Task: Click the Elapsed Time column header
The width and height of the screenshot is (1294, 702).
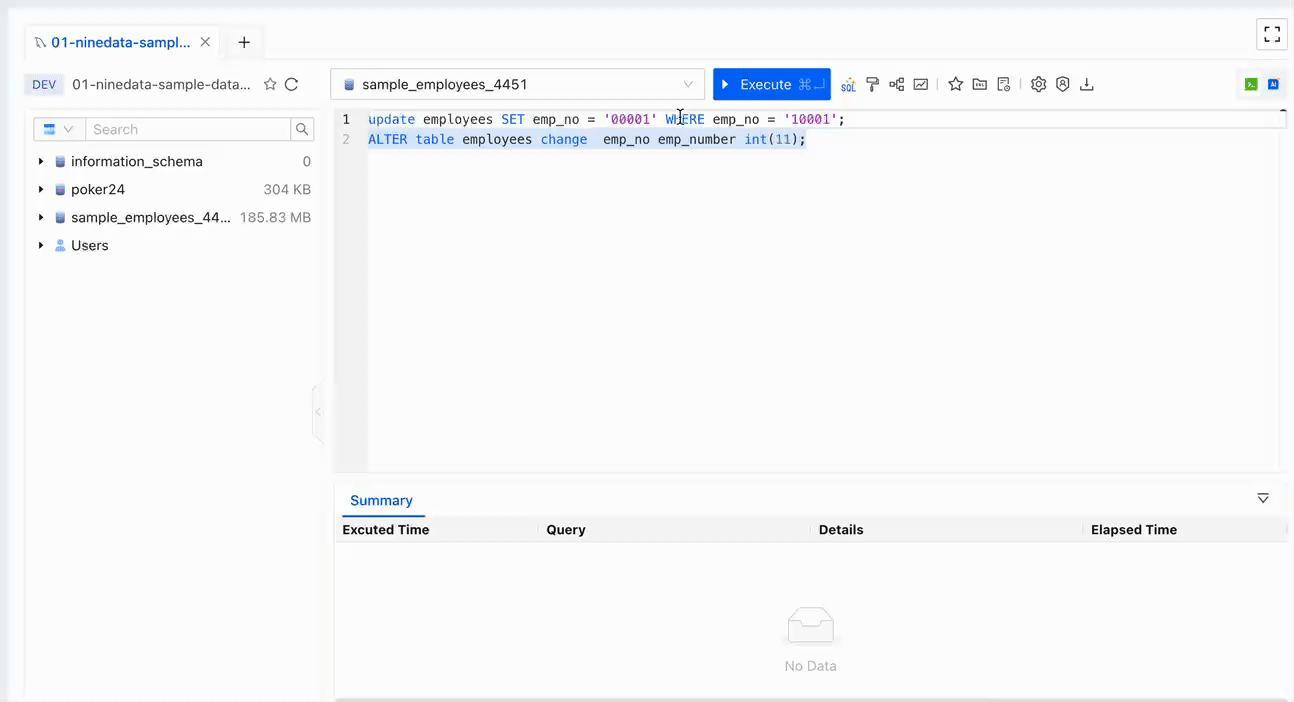Action: coord(1134,530)
